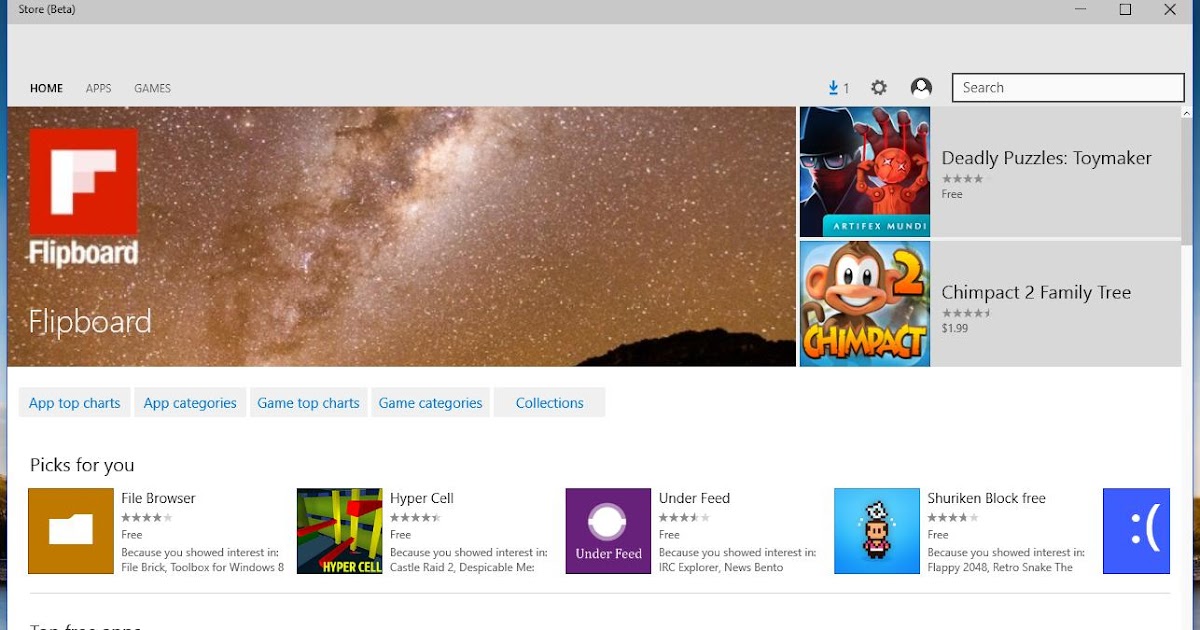Screen dimensions: 1200x630
Task: Switch to the GAMES tab
Action: (x=152, y=88)
